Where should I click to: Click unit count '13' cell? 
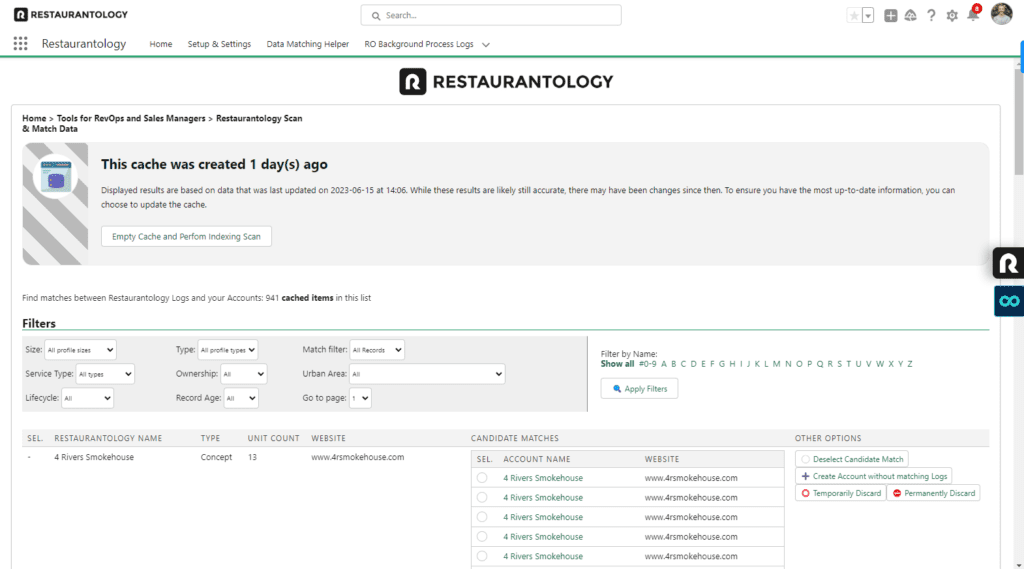pyautogui.click(x=252, y=457)
